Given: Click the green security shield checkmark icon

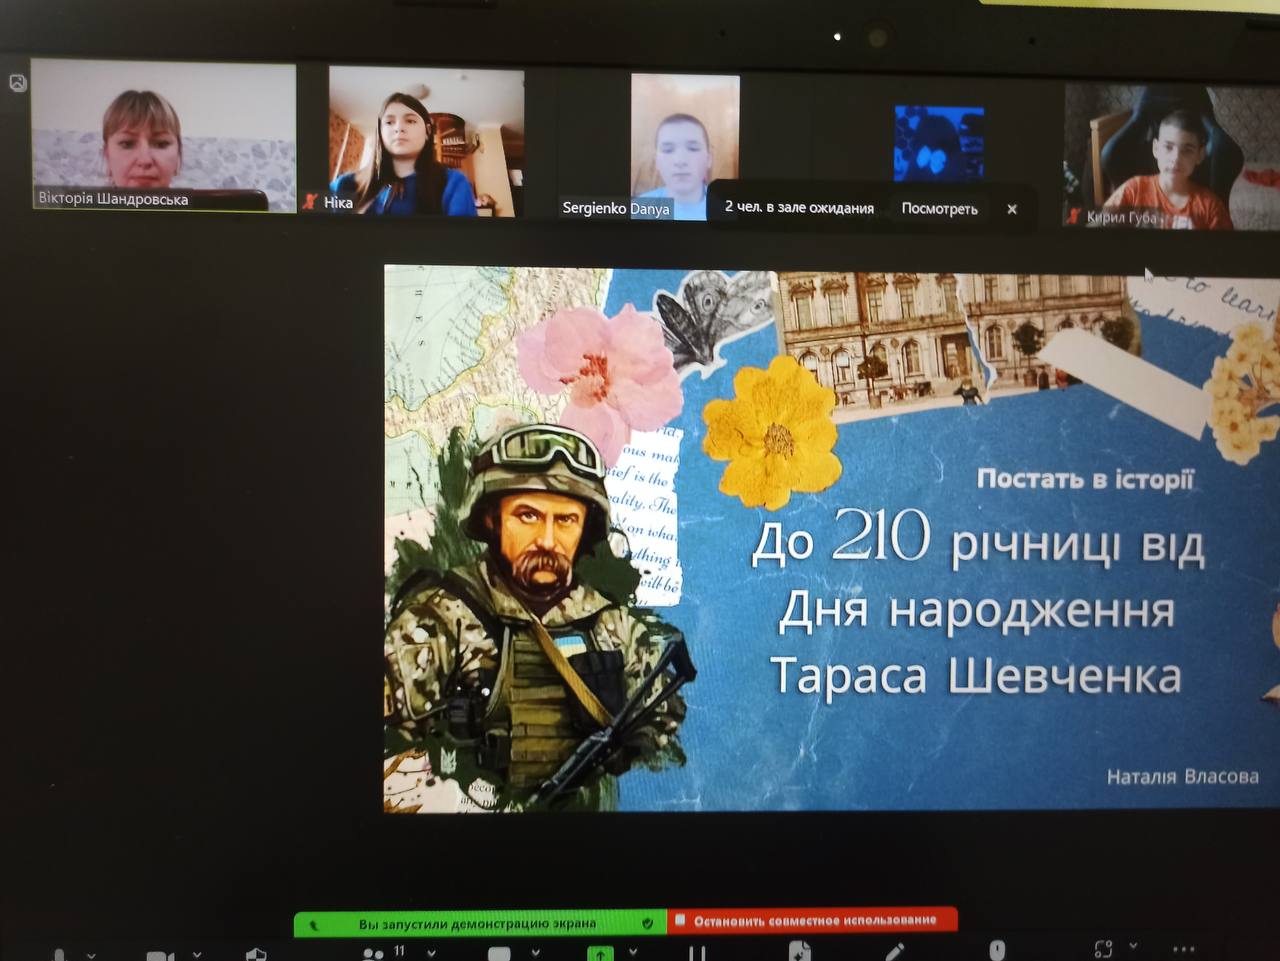Looking at the screenshot, I should click(647, 922).
